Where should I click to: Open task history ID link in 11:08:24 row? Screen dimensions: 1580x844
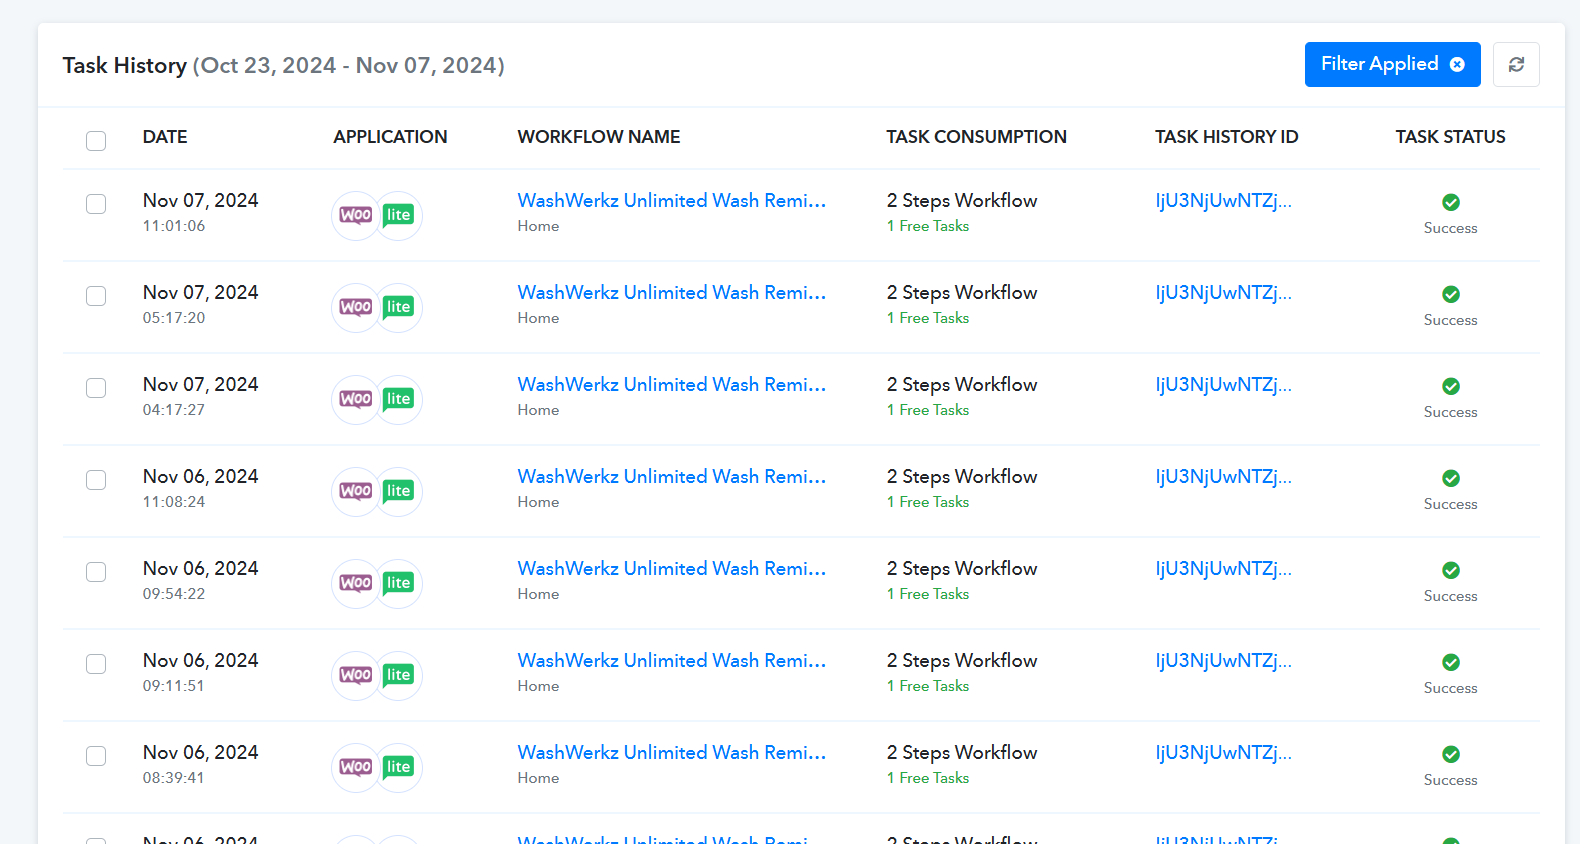click(1223, 476)
